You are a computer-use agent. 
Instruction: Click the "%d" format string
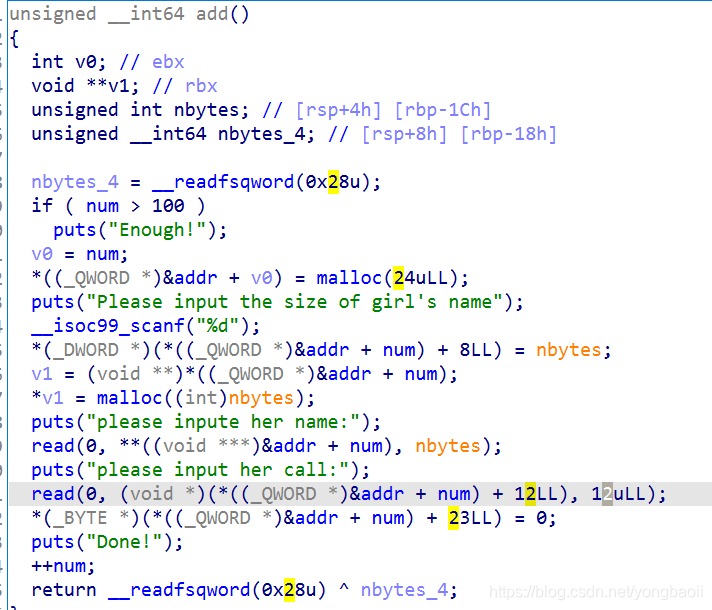tap(217, 326)
